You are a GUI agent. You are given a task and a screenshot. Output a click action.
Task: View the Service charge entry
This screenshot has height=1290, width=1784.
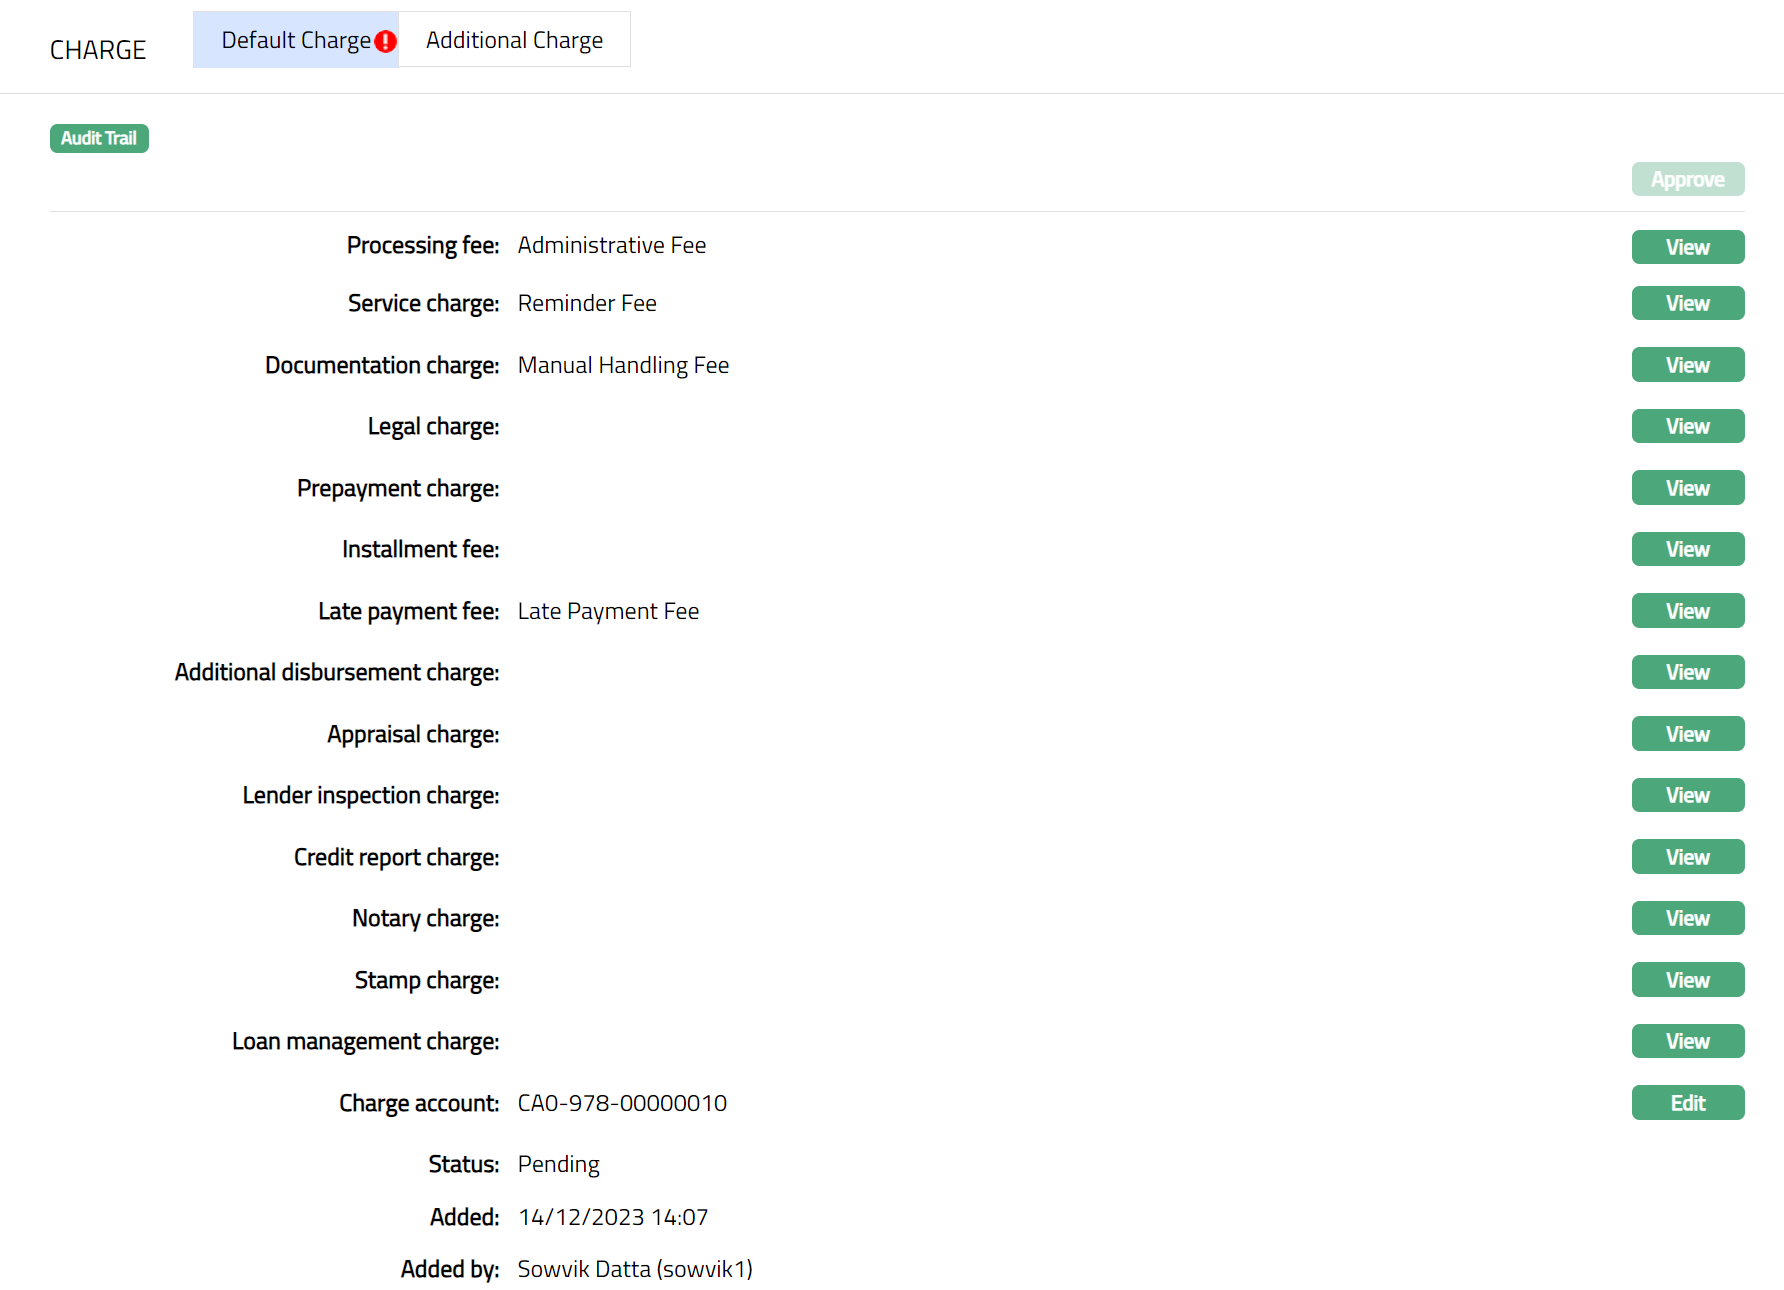[x=1687, y=303]
